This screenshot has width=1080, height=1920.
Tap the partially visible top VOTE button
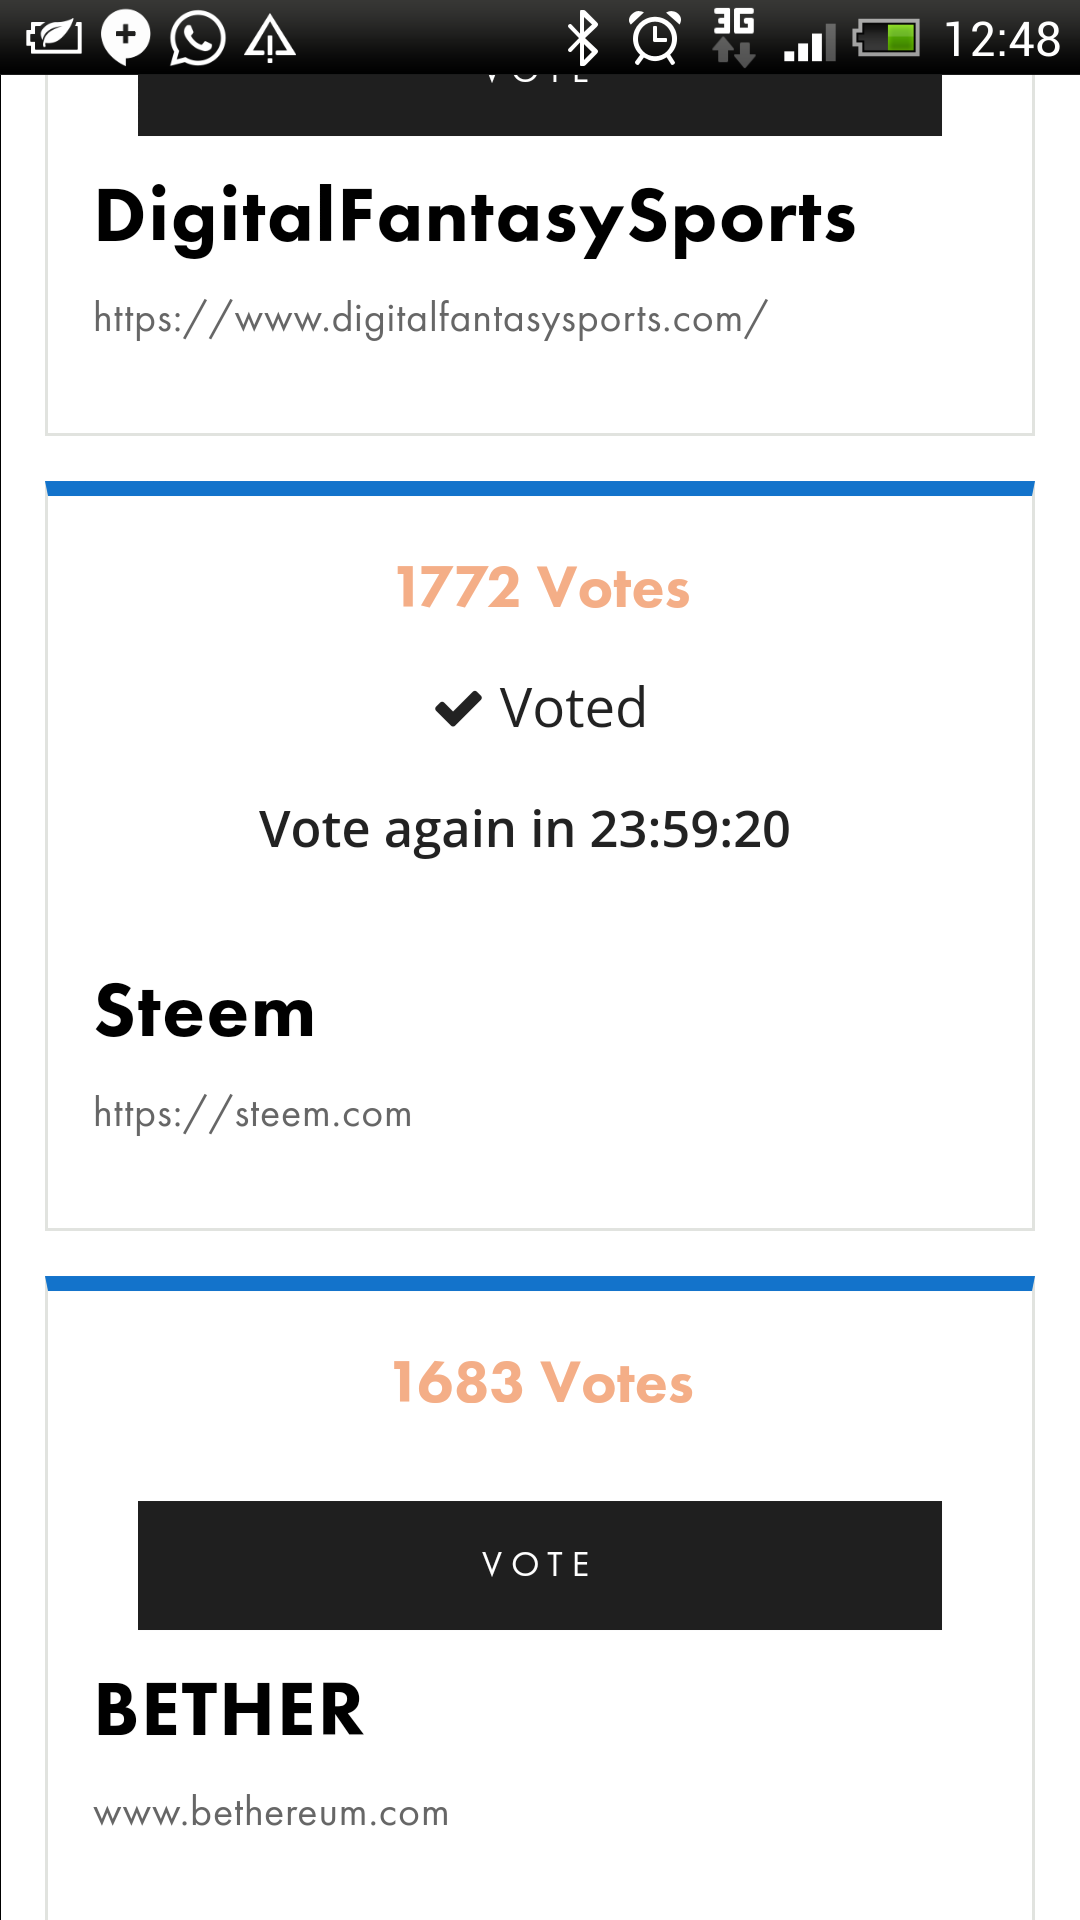coord(540,104)
